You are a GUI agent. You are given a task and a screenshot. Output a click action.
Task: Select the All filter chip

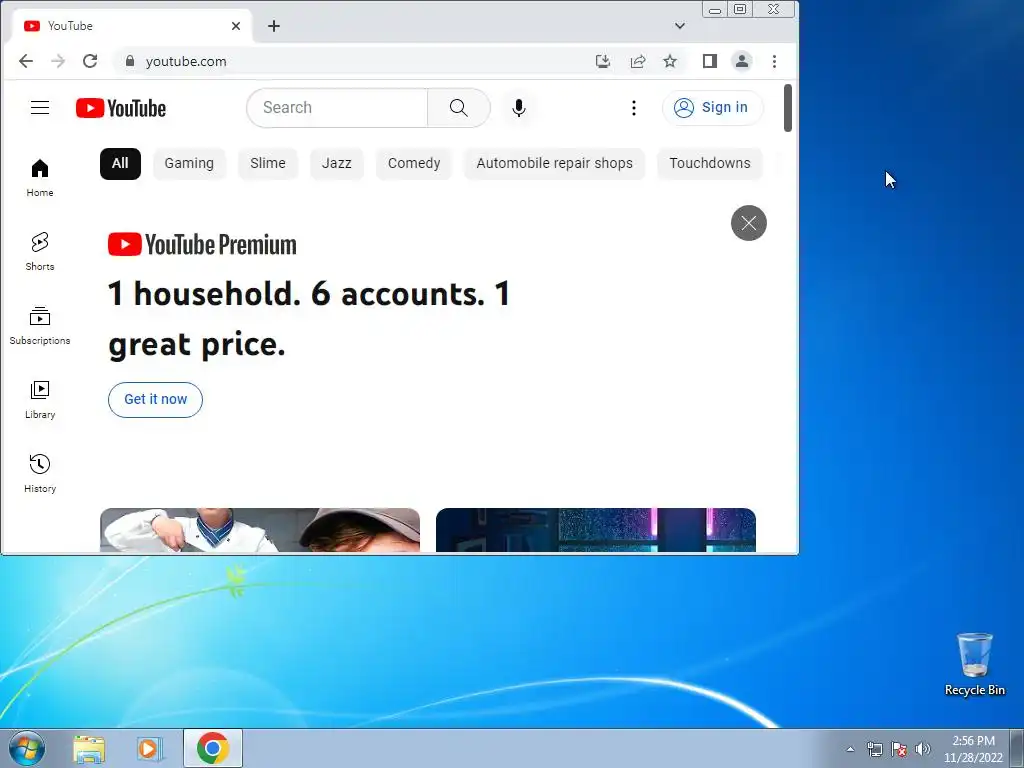point(120,163)
